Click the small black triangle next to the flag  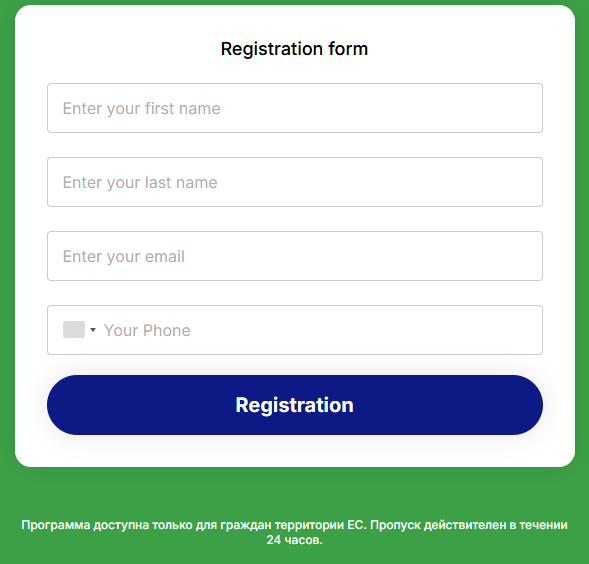(93, 330)
